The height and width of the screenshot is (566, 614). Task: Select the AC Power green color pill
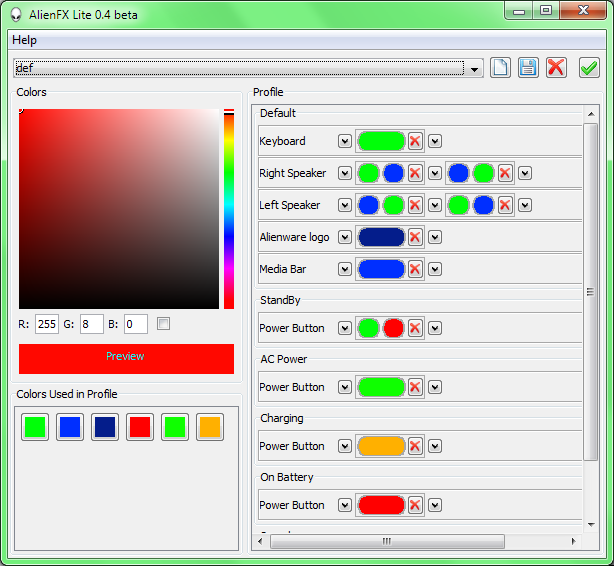(x=381, y=387)
